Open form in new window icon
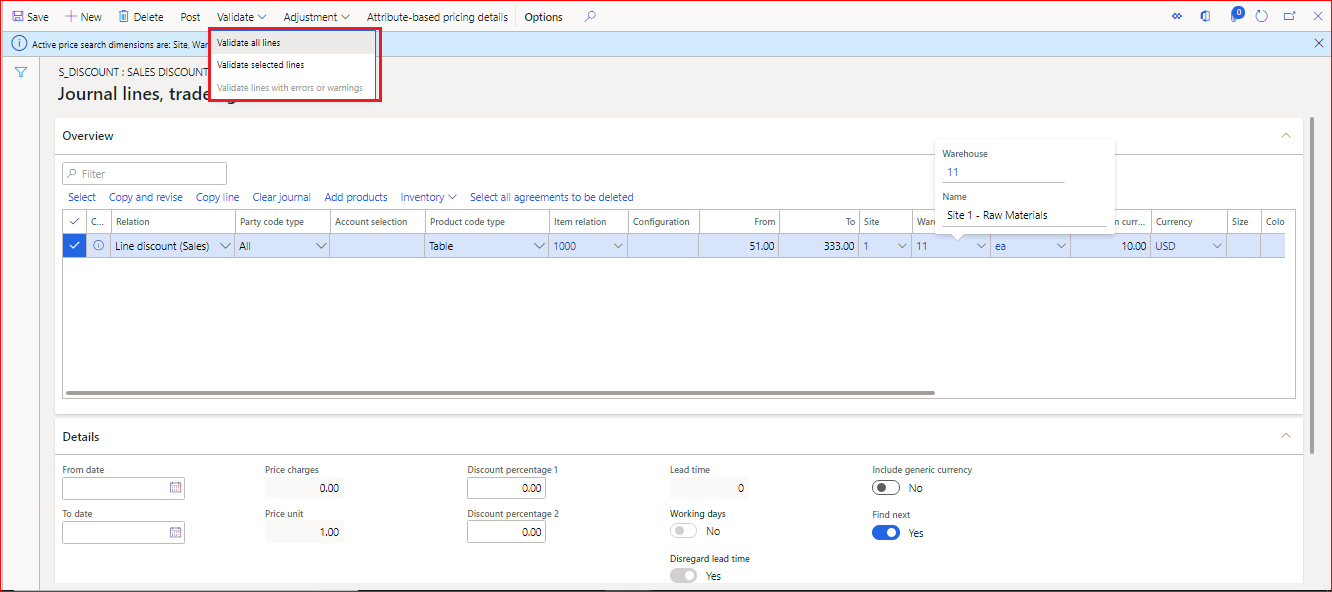 [x=1289, y=17]
